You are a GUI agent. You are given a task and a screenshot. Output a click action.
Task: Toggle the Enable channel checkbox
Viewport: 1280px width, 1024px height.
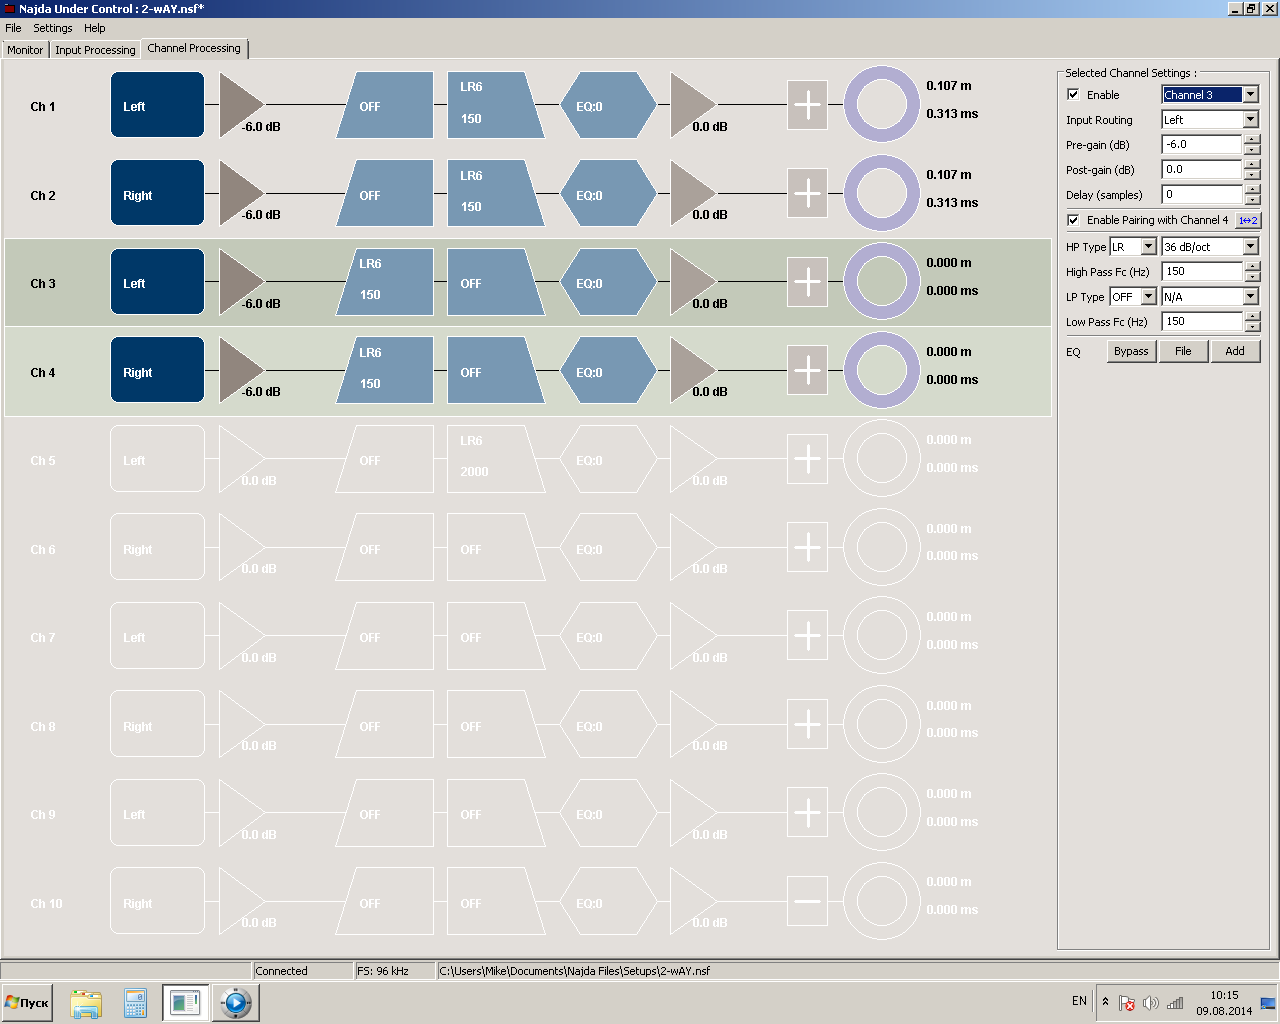1073,95
